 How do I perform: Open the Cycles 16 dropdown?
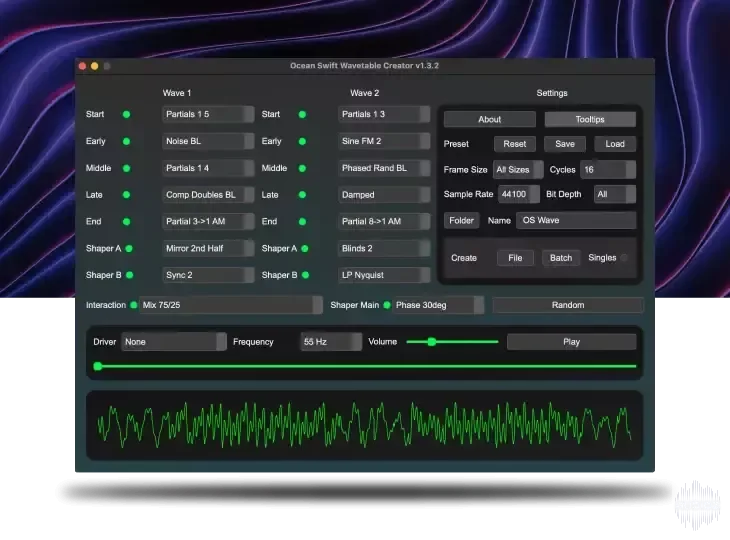click(608, 170)
